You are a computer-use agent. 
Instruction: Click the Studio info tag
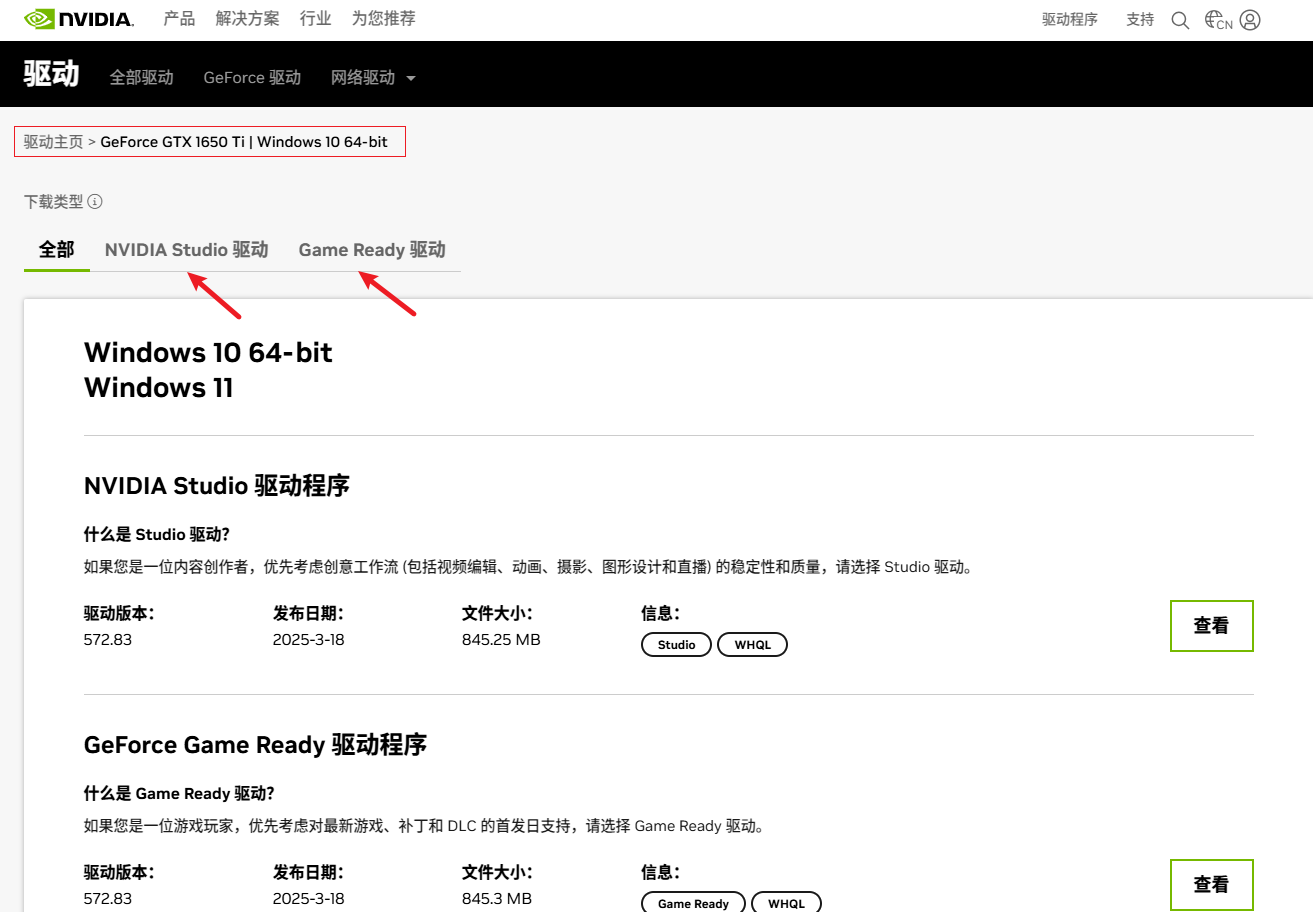676,645
